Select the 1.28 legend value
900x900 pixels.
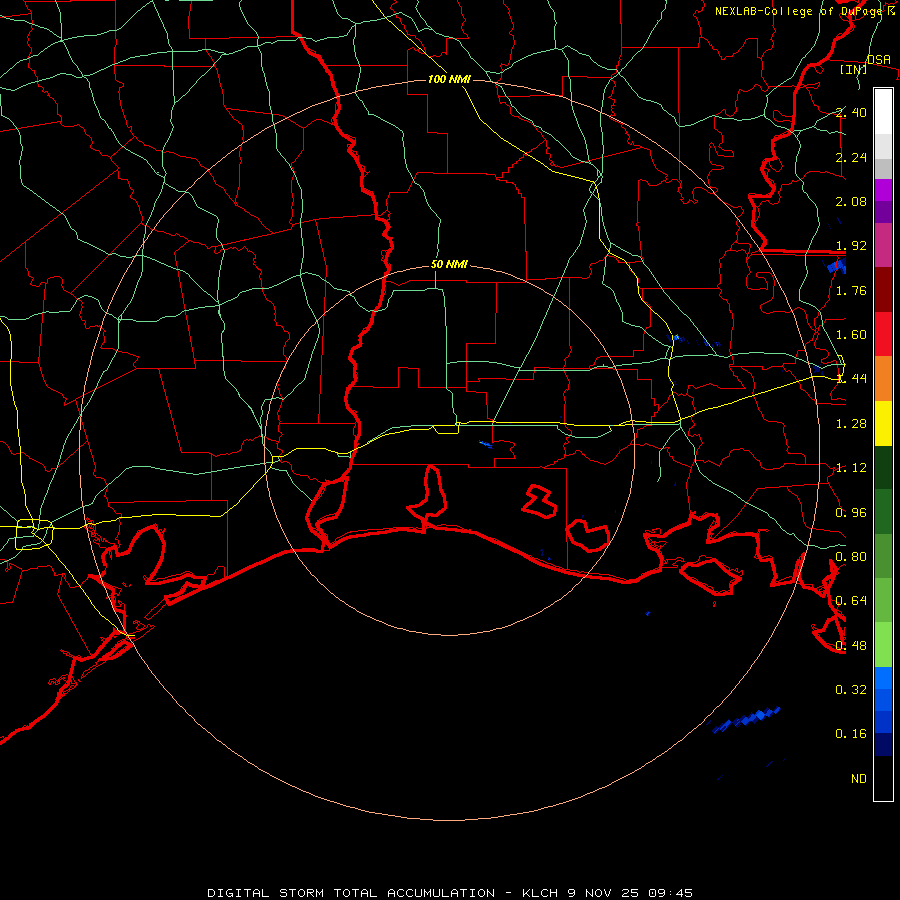851,424
